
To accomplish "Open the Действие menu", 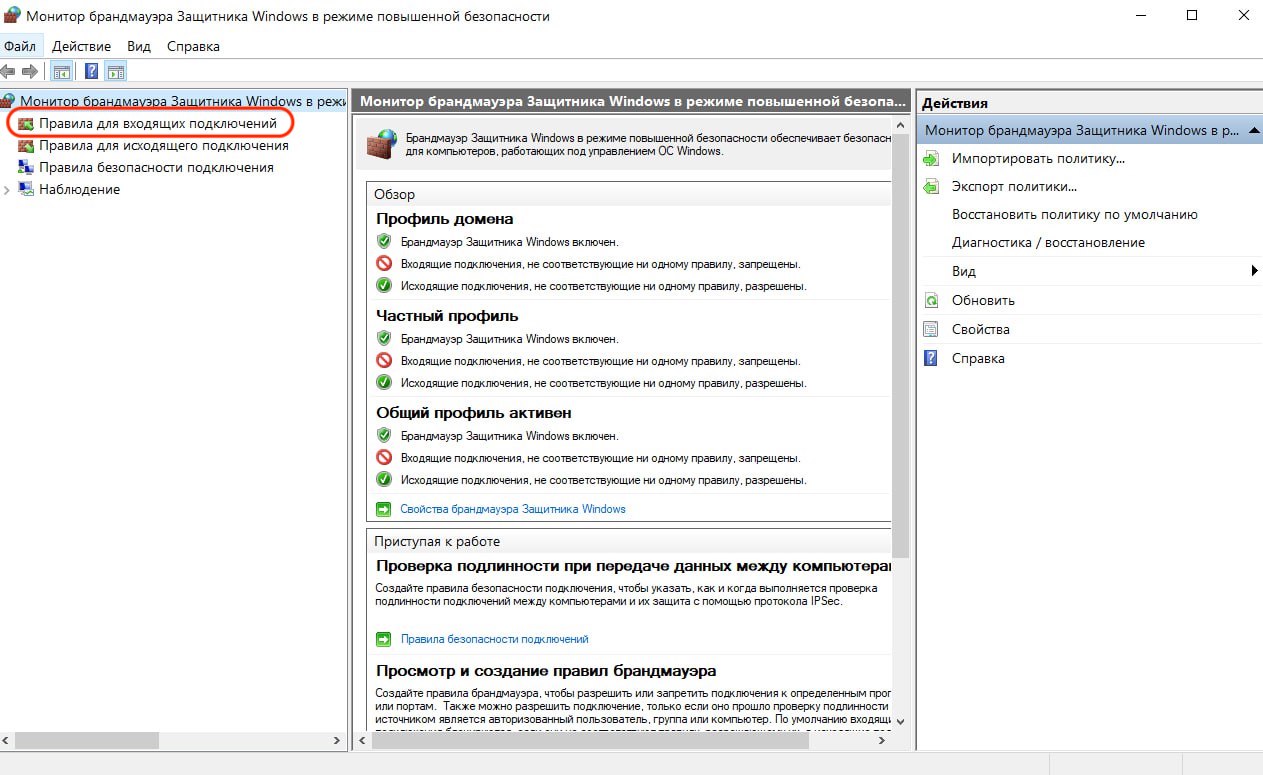I will [x=82, y=46].
